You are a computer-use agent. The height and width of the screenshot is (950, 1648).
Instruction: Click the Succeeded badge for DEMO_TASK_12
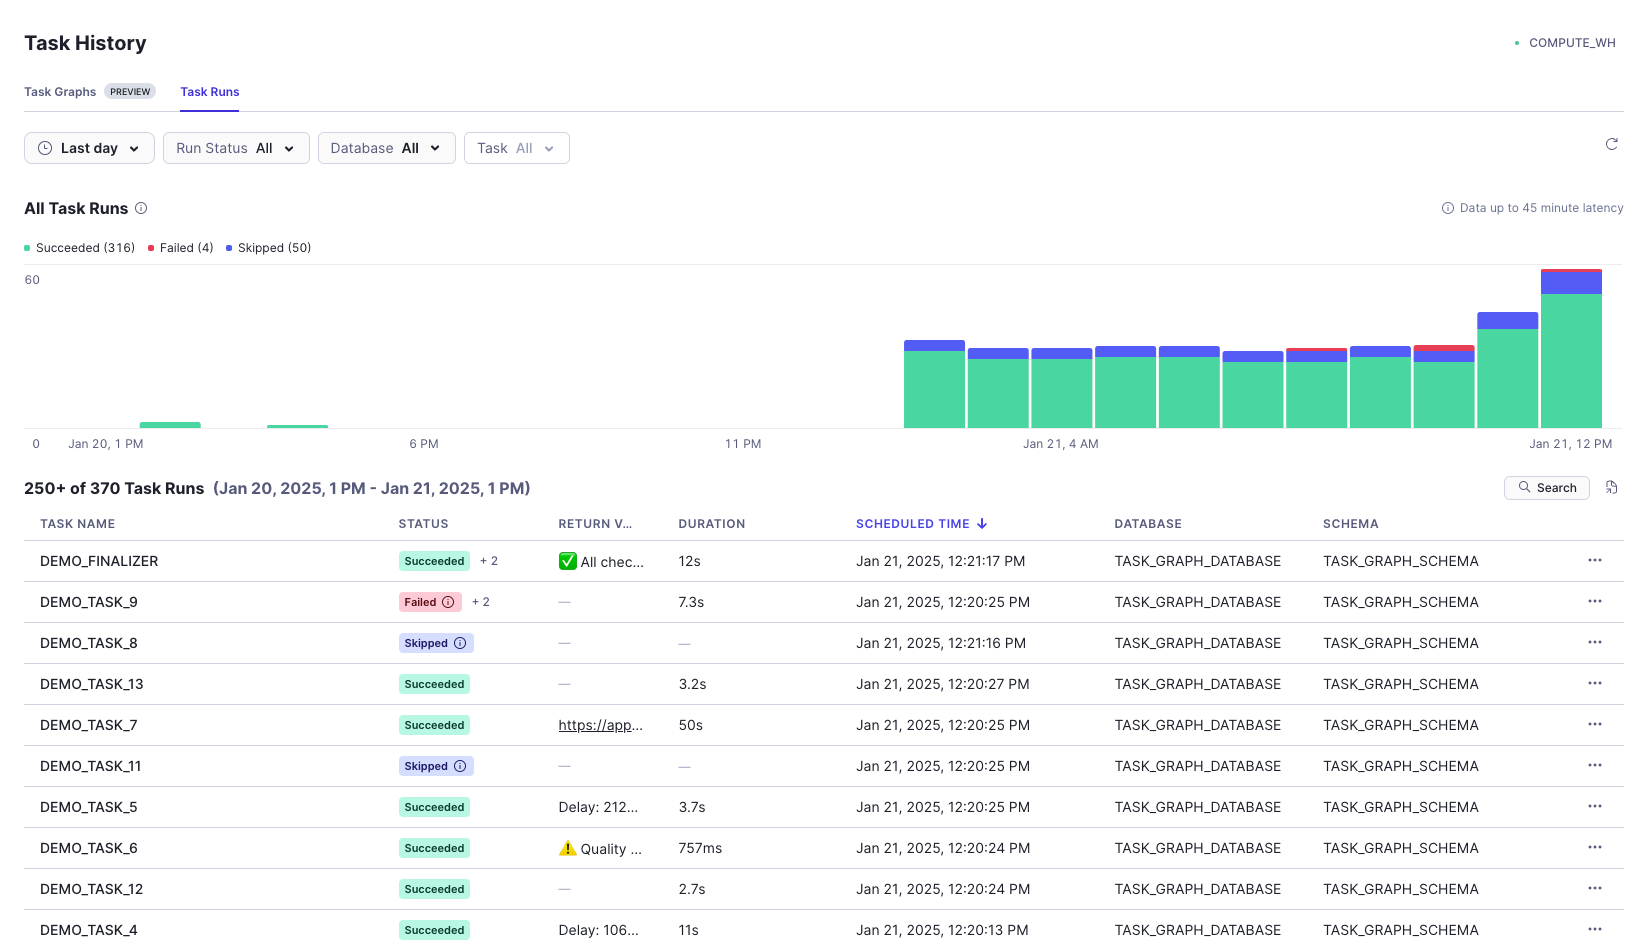[x=434, y=889]
